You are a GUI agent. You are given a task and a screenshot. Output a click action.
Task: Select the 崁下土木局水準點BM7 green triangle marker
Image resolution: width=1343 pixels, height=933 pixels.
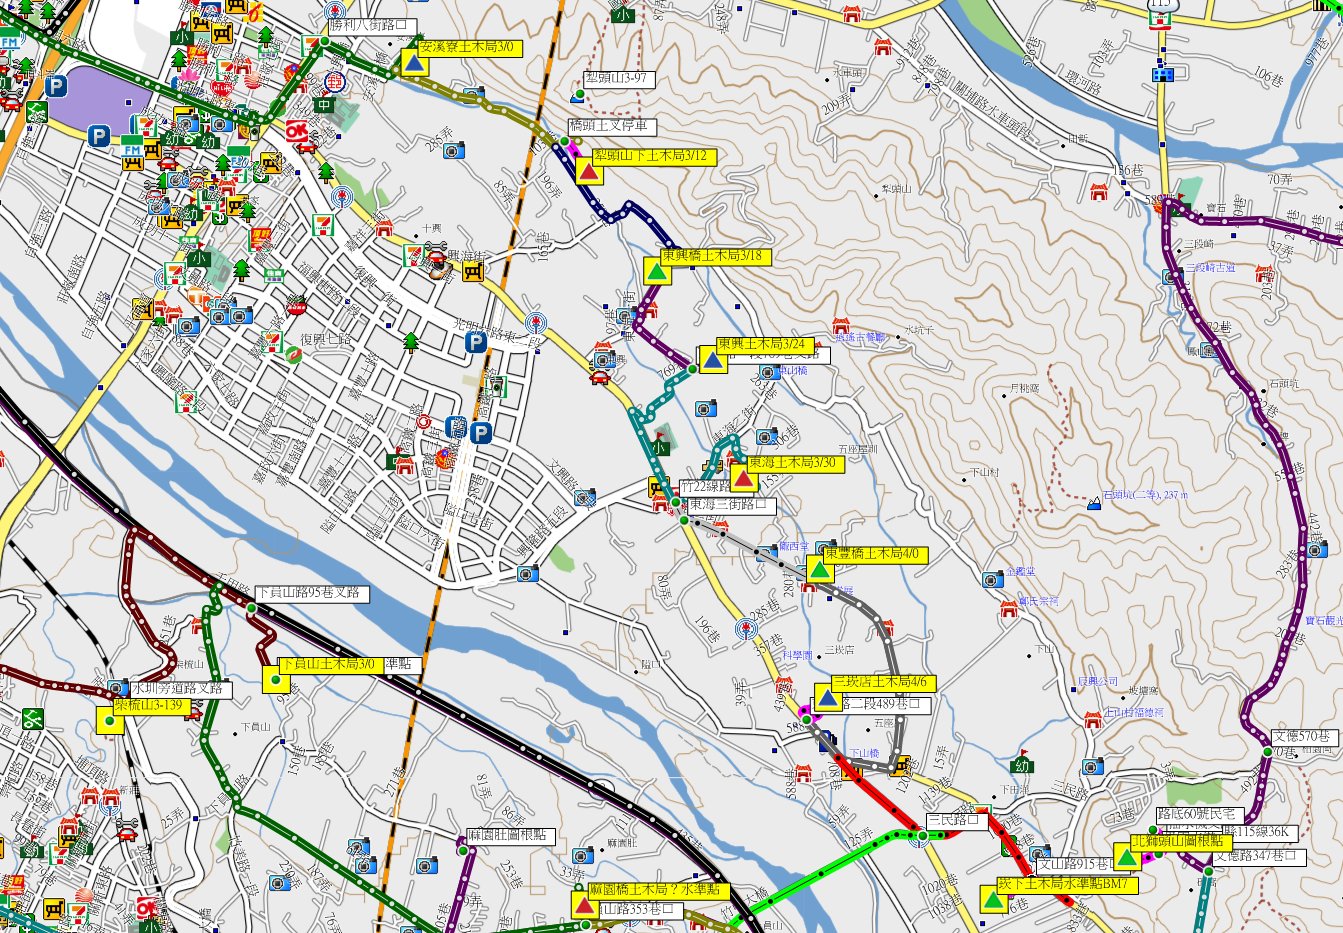pos(993,900)
